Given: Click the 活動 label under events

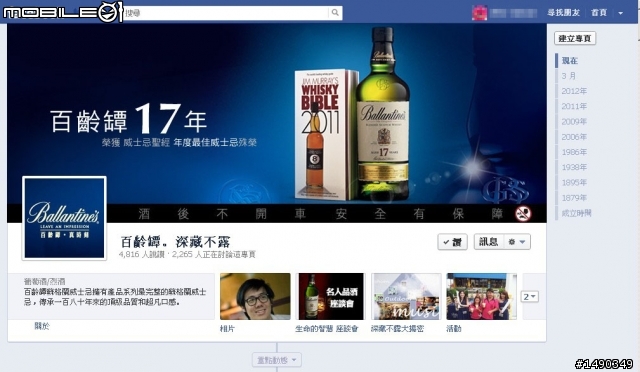Looking at the screenshot, I should 453,329.
